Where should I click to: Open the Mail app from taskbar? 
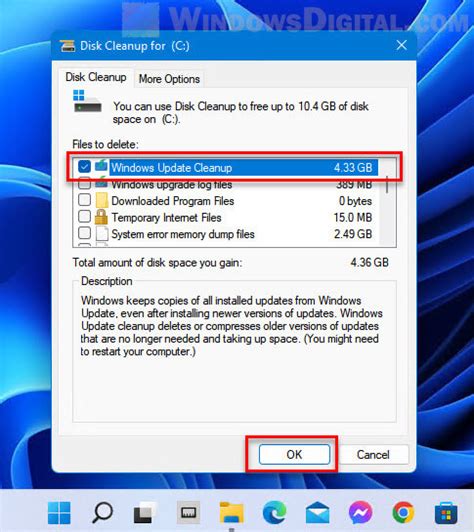click(x=318, y=513)
